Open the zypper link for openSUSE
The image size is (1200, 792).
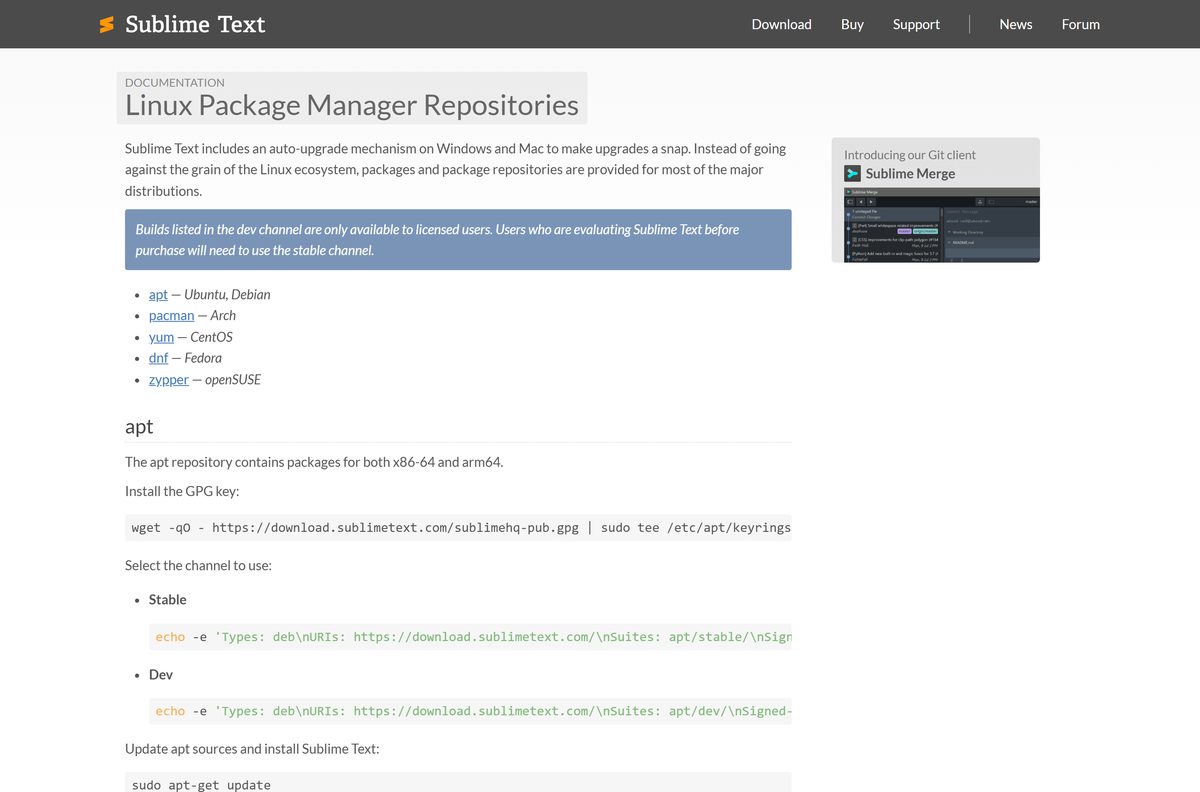point(169,379)
